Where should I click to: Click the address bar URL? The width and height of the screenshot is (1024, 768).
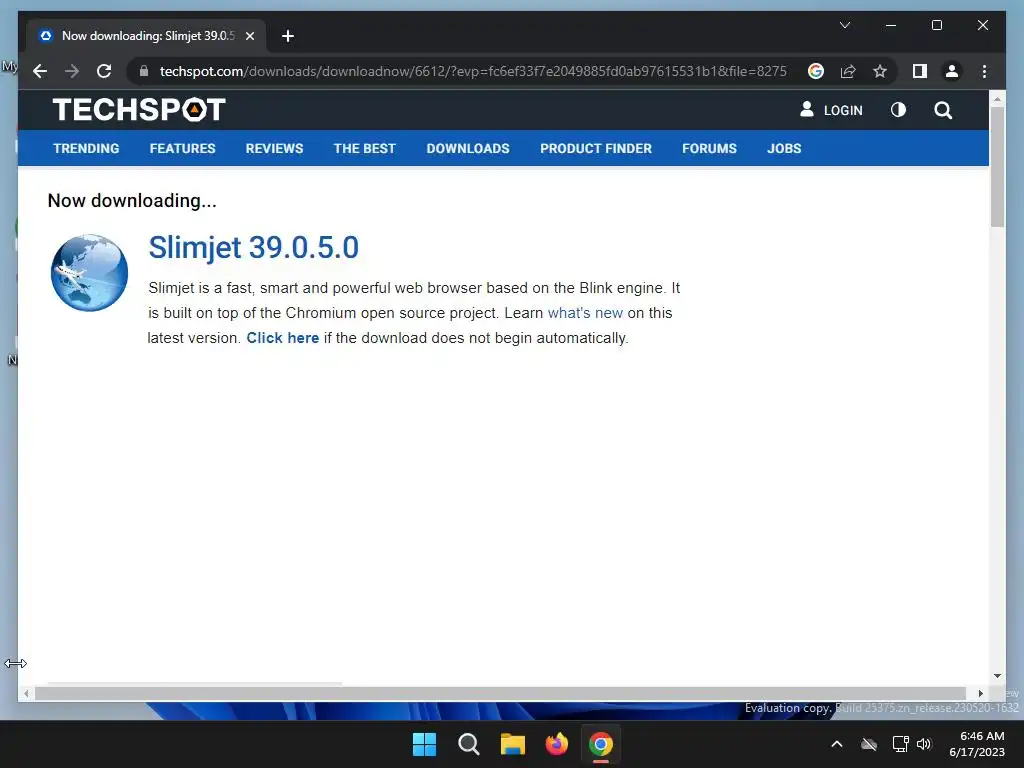click(473, 71)
